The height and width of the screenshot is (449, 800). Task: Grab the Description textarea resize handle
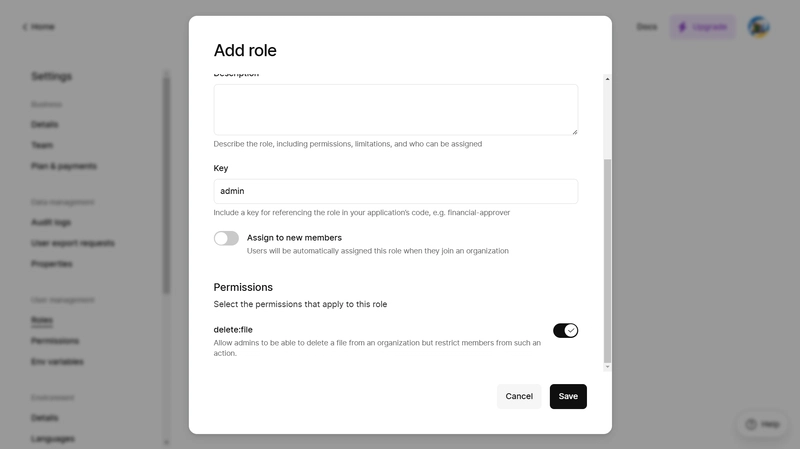pyautogui.click(x=574, y=132)
